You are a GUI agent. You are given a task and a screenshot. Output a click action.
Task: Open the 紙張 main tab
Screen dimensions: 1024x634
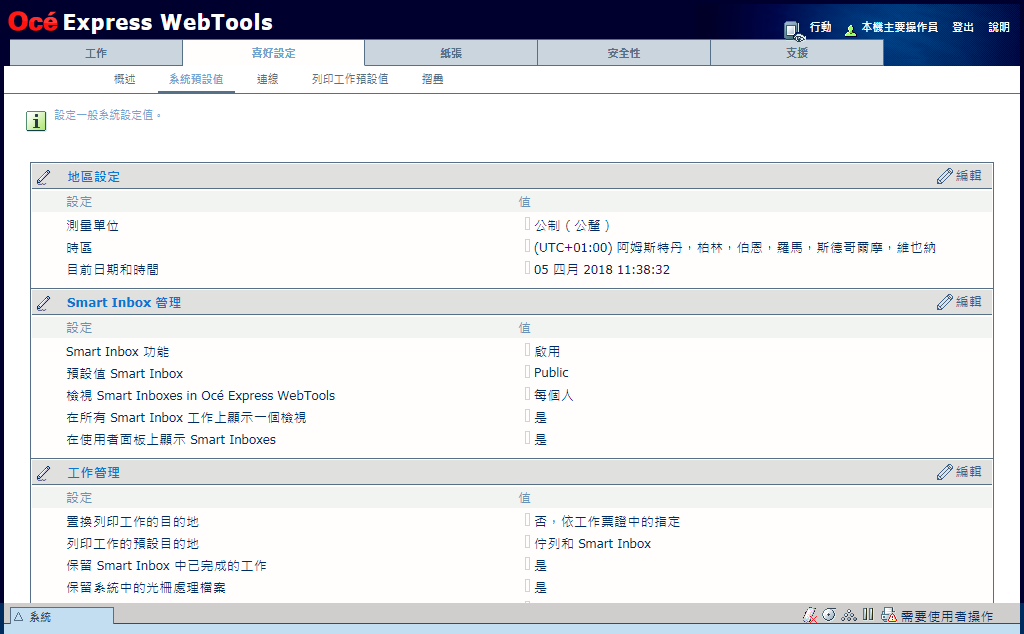point(450,53)
